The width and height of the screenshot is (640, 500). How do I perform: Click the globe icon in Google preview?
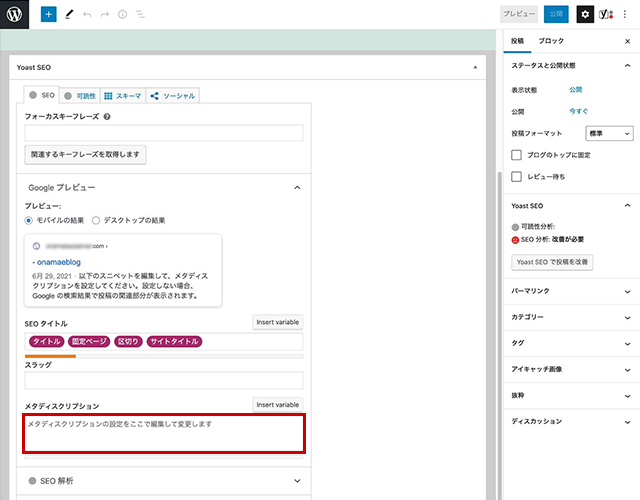(36, 246)
